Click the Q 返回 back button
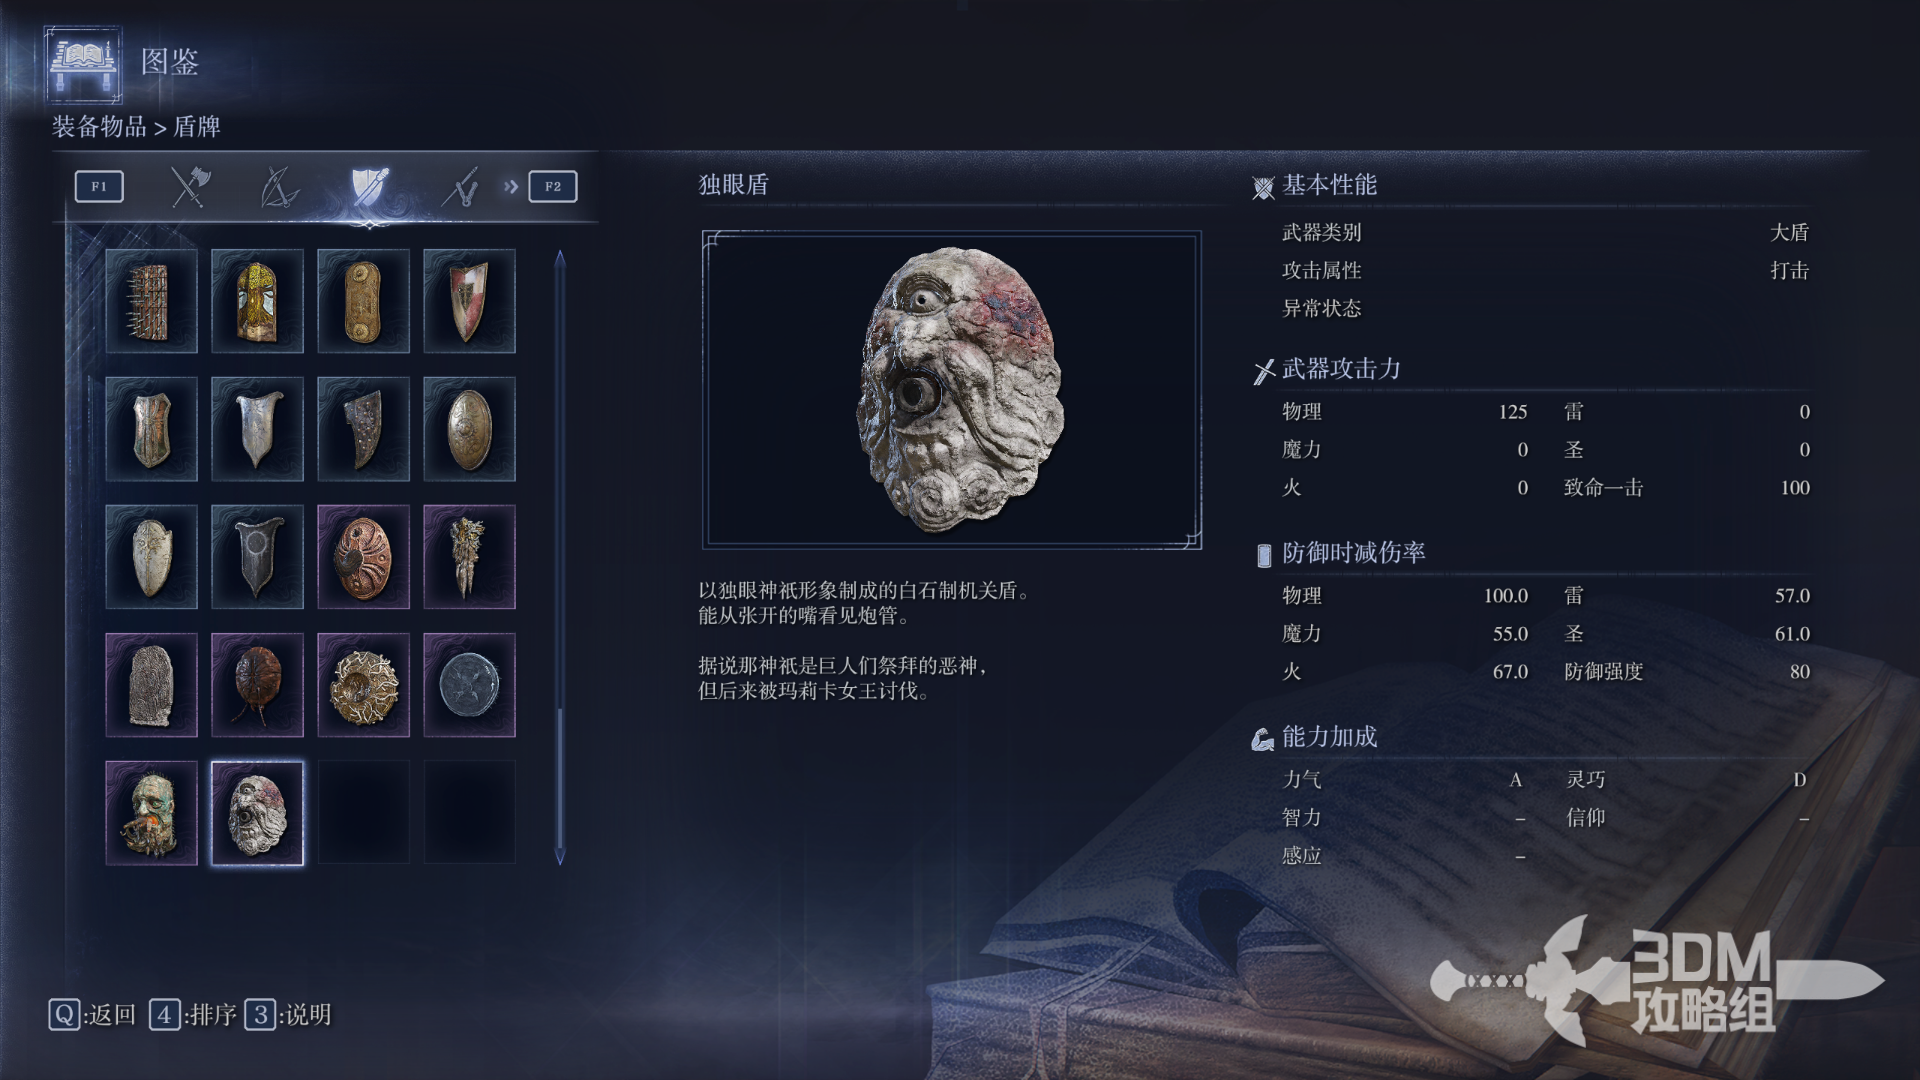 [x=92, y=1015]
